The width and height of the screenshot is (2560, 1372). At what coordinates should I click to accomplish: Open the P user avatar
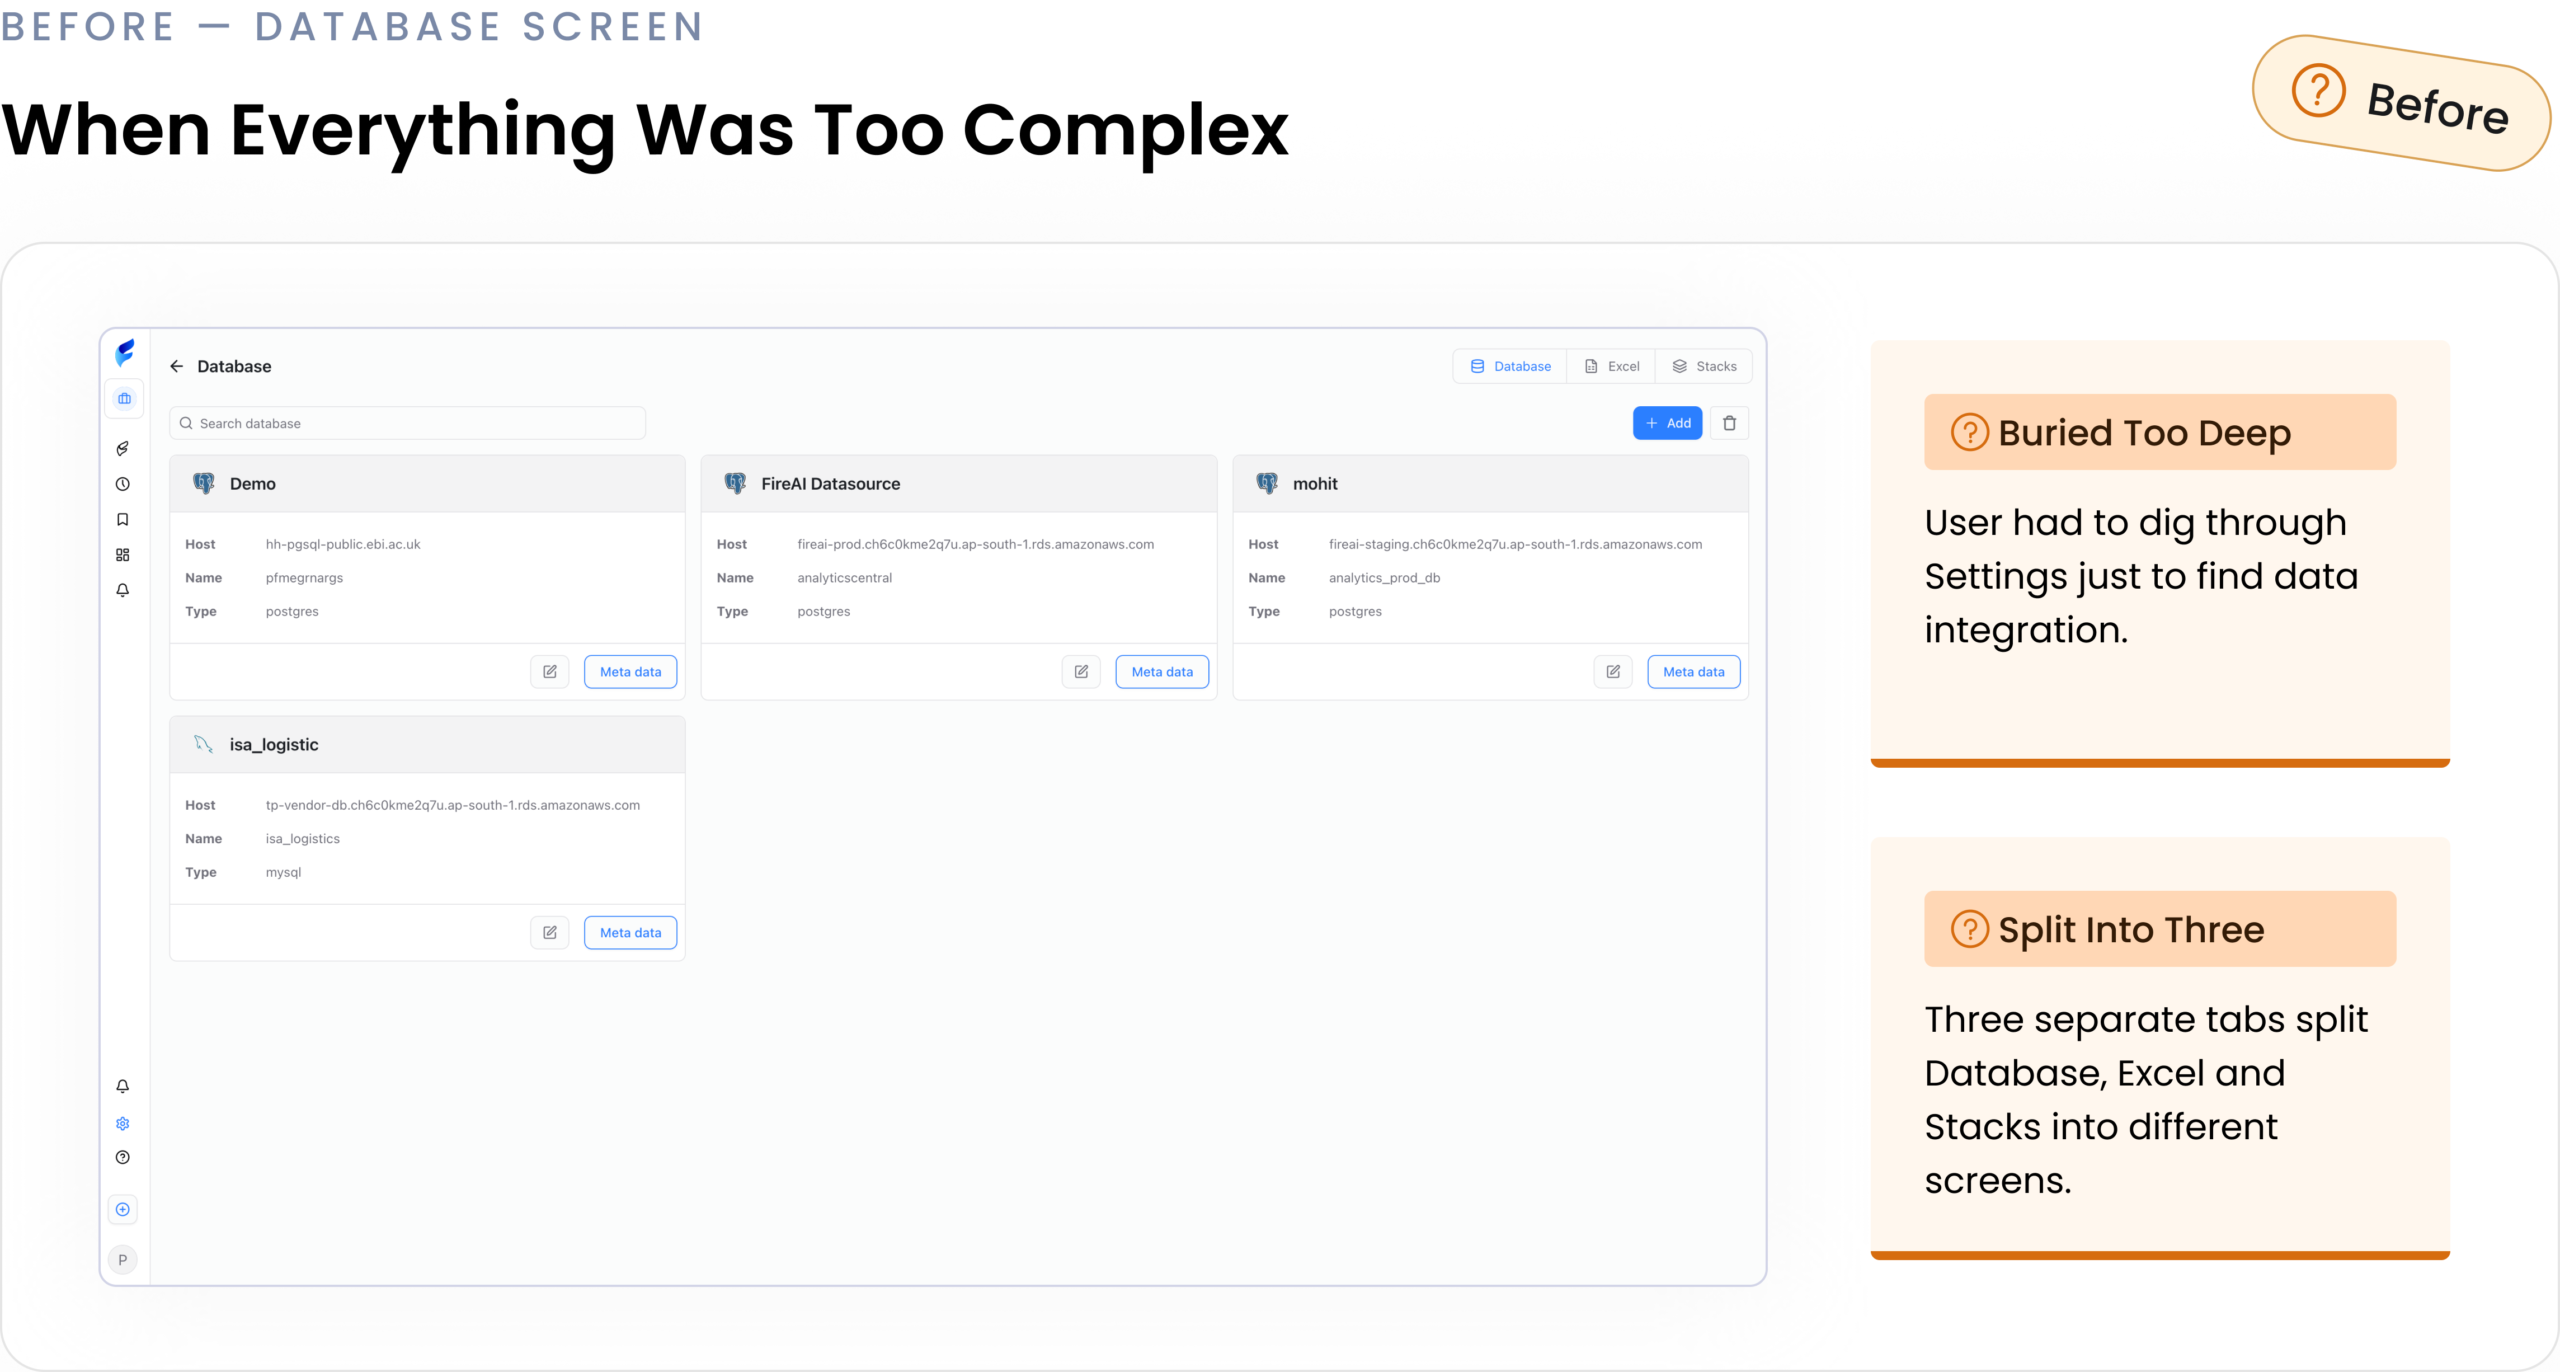tap(123, 1260)
